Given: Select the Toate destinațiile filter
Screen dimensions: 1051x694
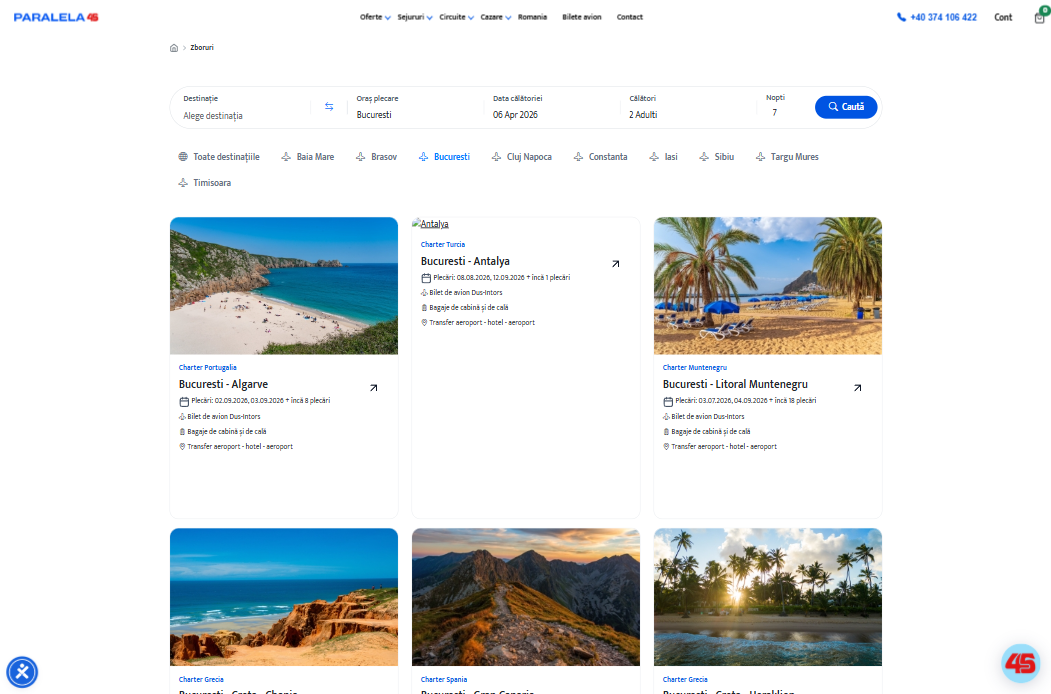Looking at the screenshot, I should click(219, 157).
